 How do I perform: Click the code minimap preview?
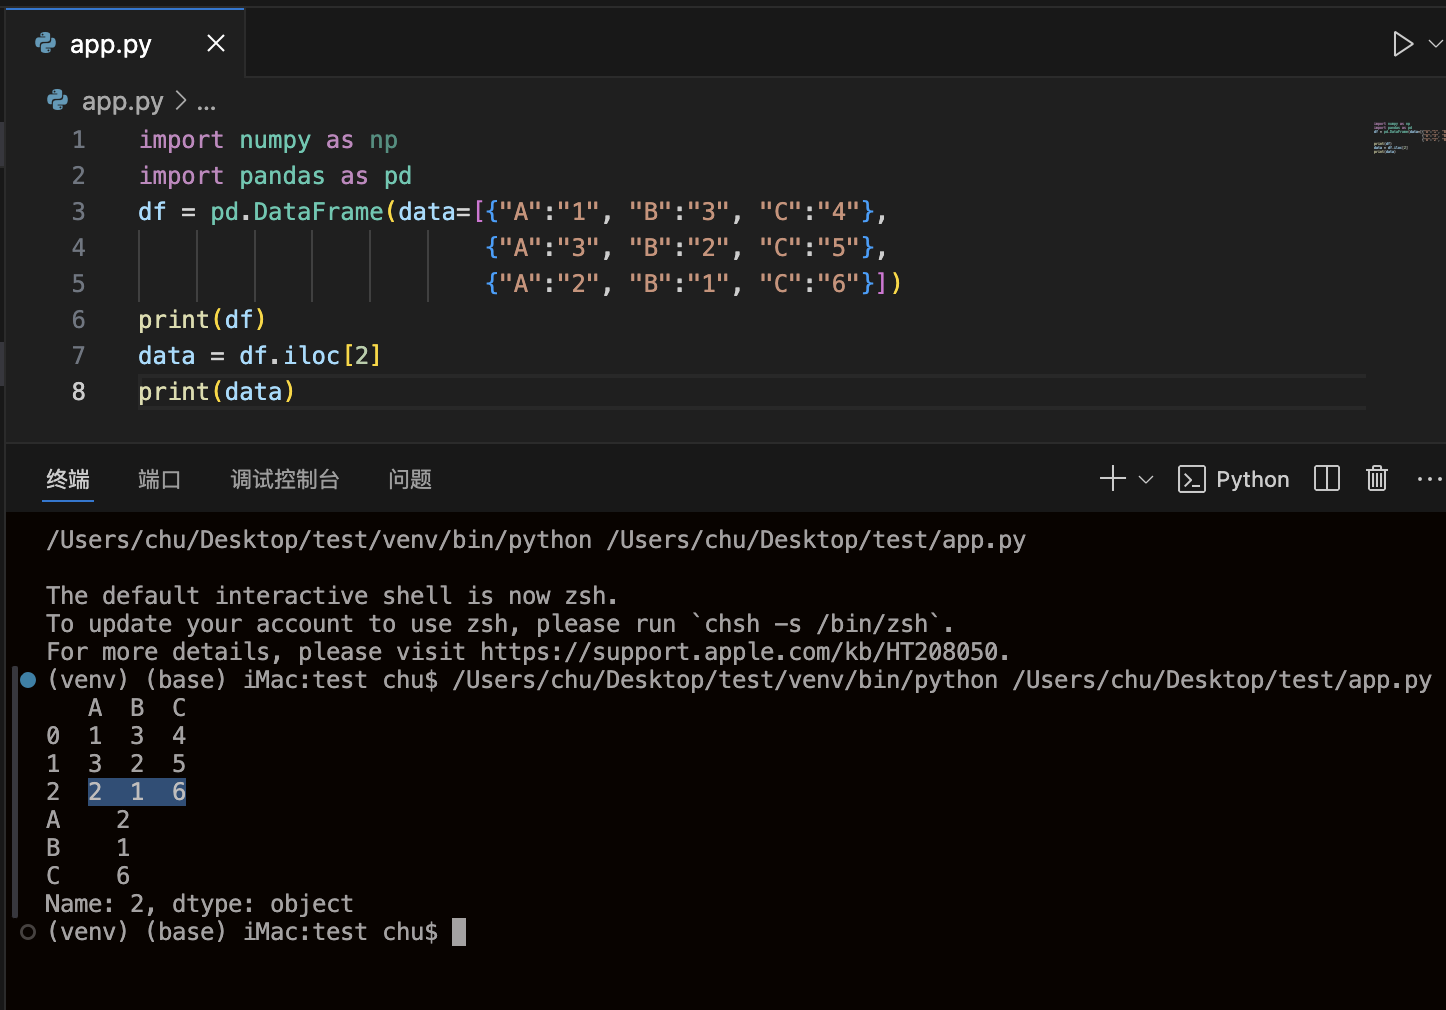point(1406,138)
